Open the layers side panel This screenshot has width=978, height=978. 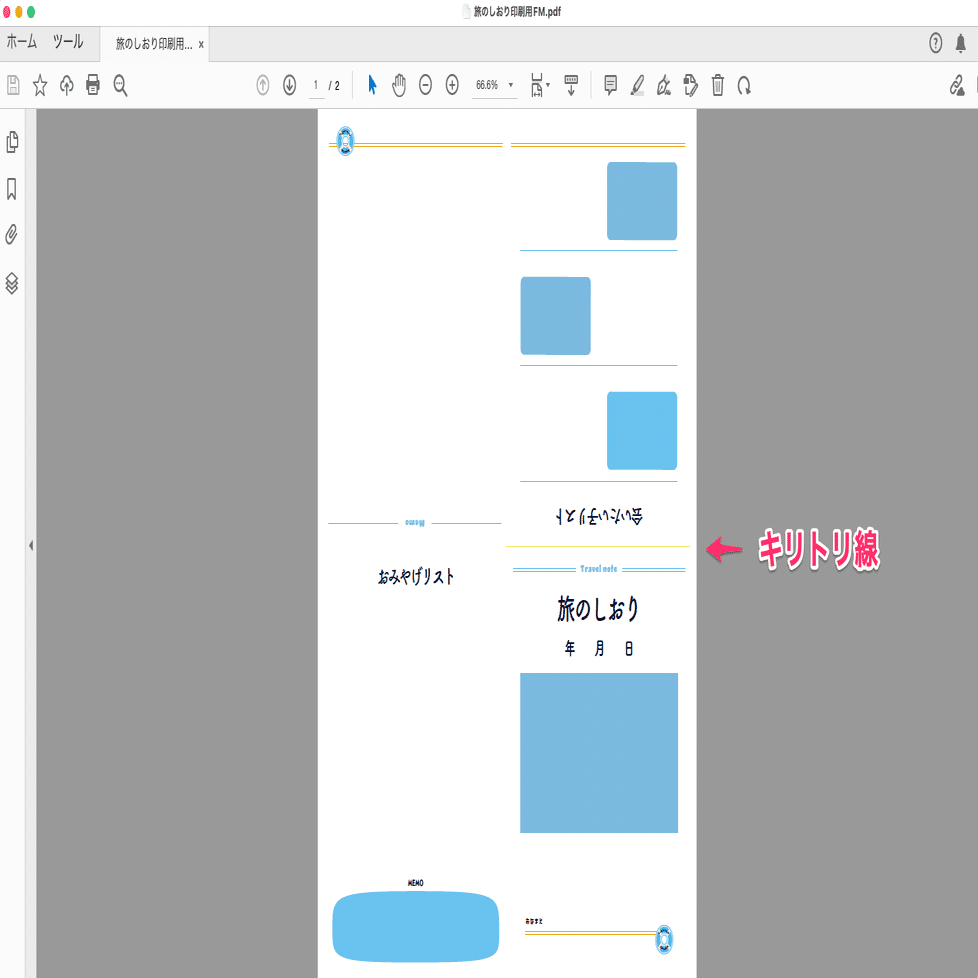(x=12, y=283)
